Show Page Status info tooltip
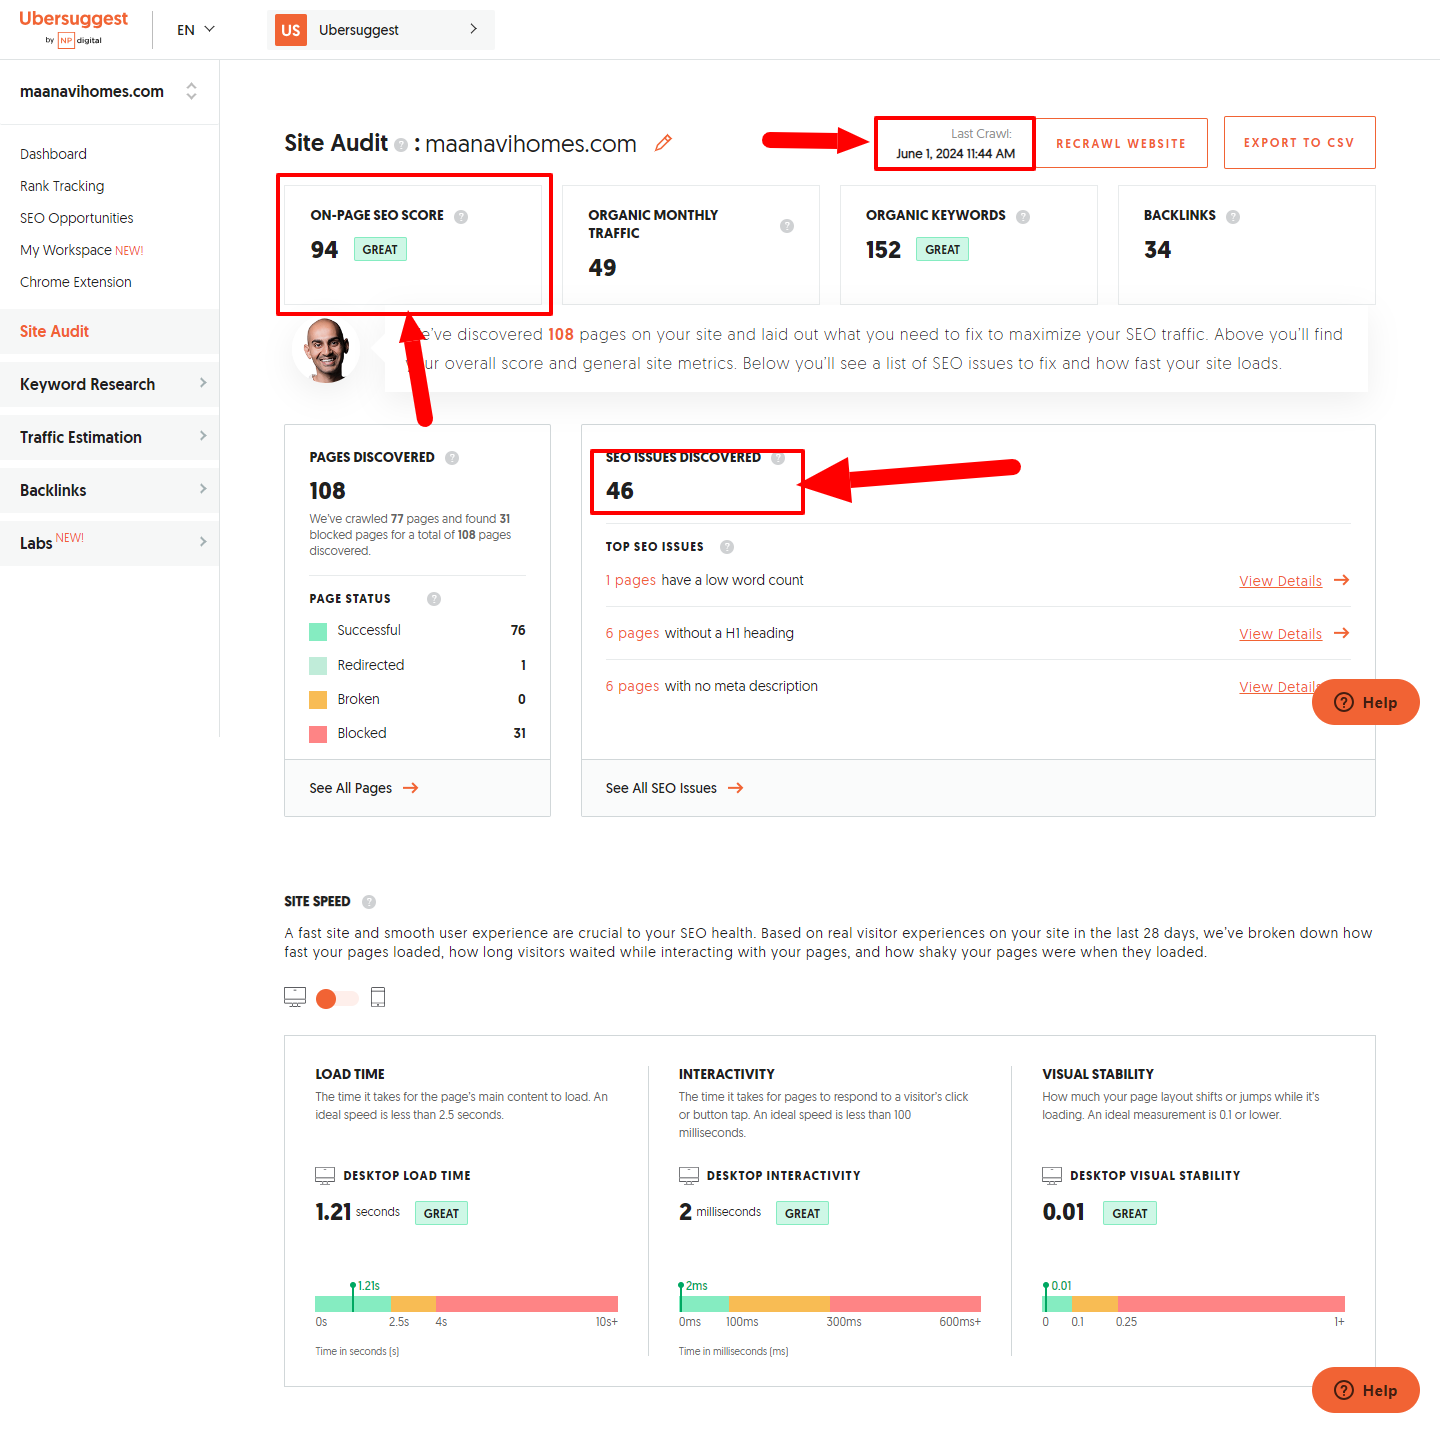 [434, 599]
